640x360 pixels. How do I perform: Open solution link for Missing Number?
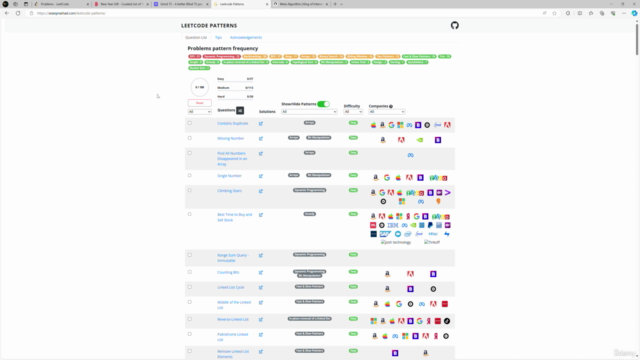(261, 138)
